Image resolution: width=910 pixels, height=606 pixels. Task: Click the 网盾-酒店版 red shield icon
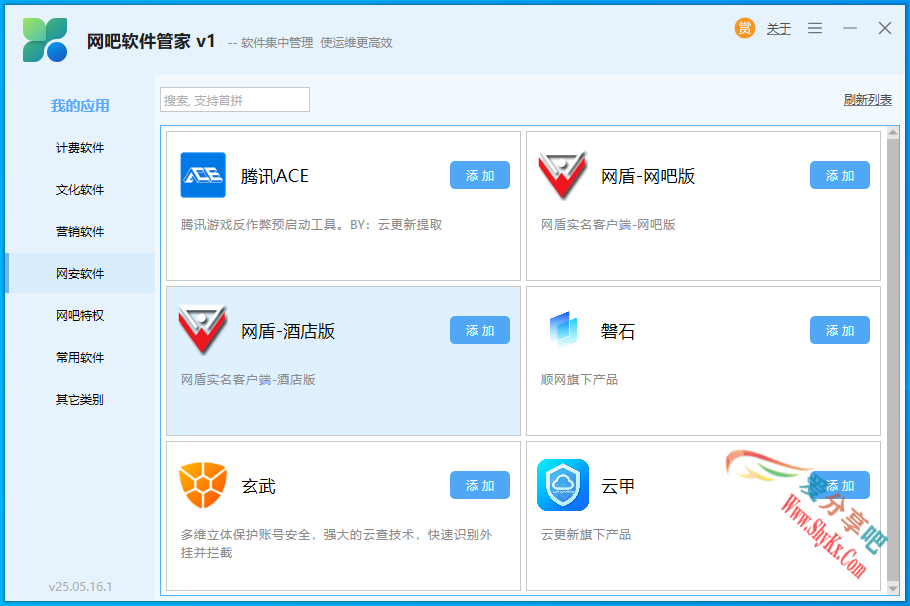[x=202, y=330]
